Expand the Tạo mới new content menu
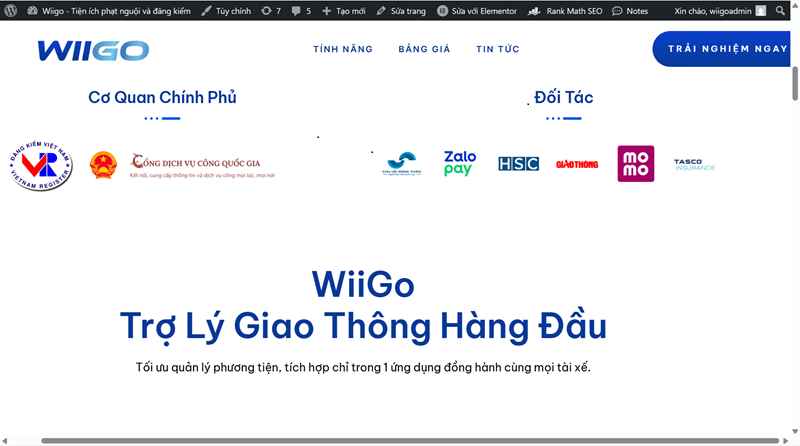The image size is (800, 446). [344, 10]
